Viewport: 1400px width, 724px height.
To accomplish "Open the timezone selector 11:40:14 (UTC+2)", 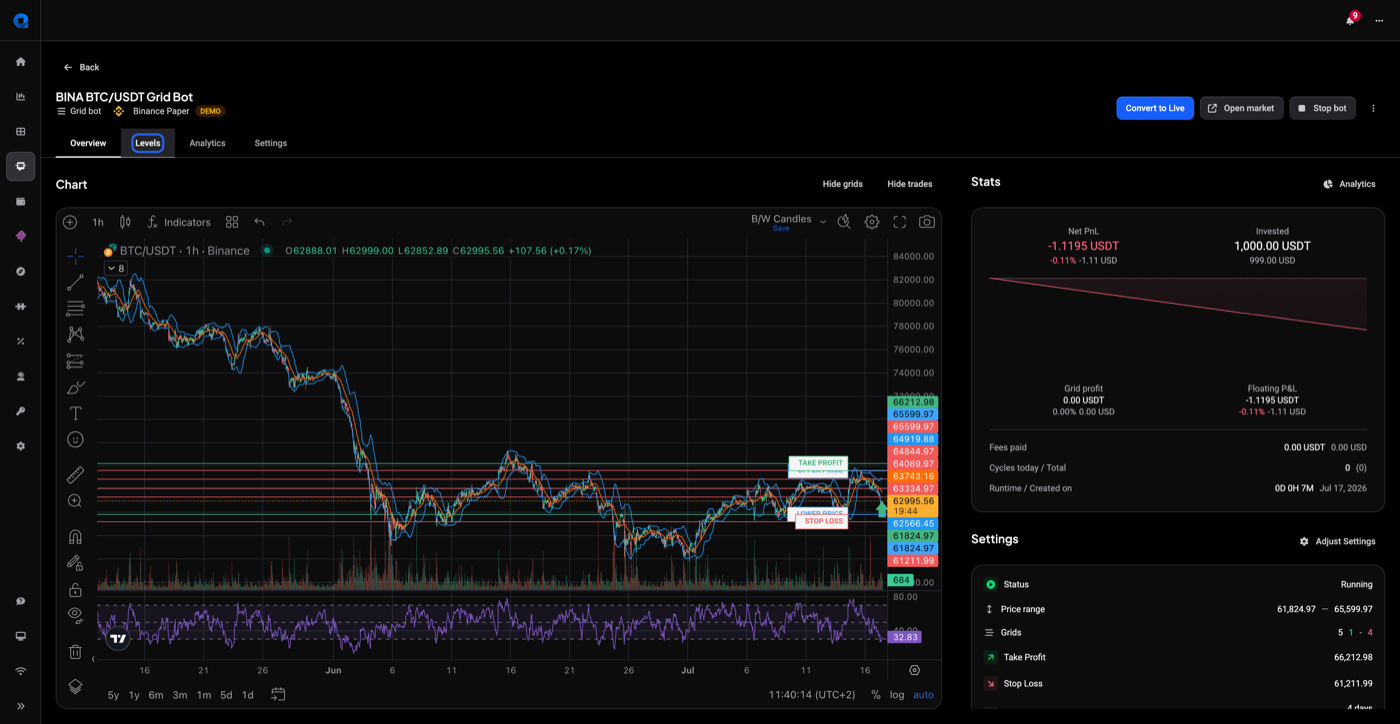I will (x=812, y=695).
